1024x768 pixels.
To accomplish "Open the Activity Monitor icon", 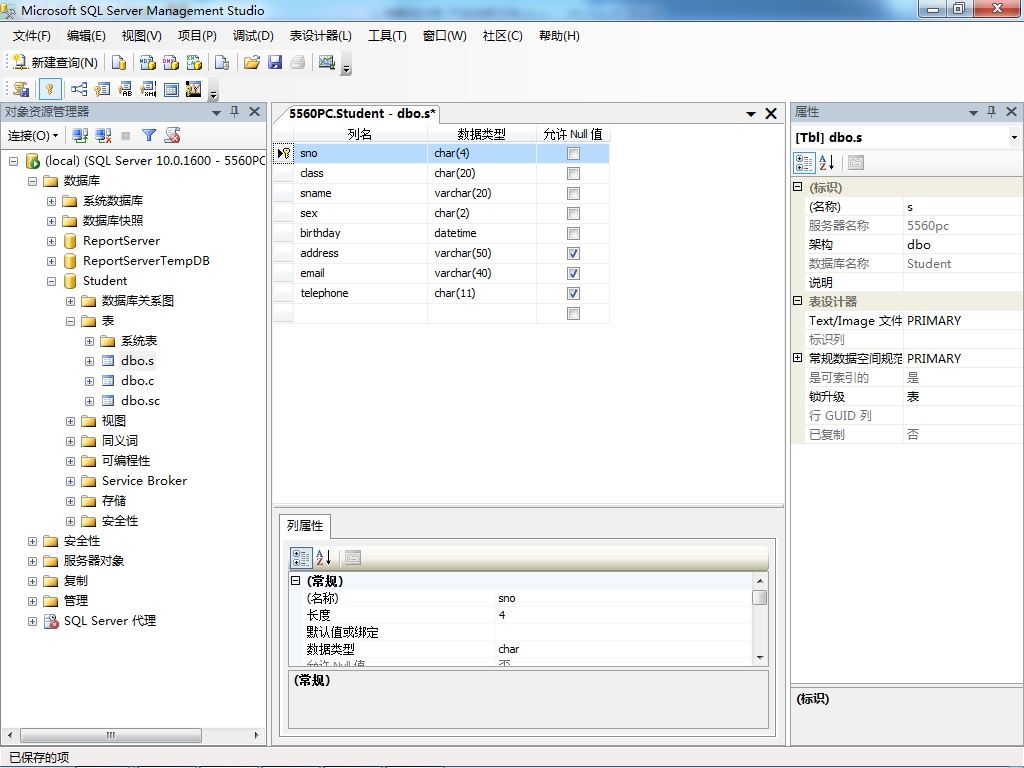I will pos(327,63).
